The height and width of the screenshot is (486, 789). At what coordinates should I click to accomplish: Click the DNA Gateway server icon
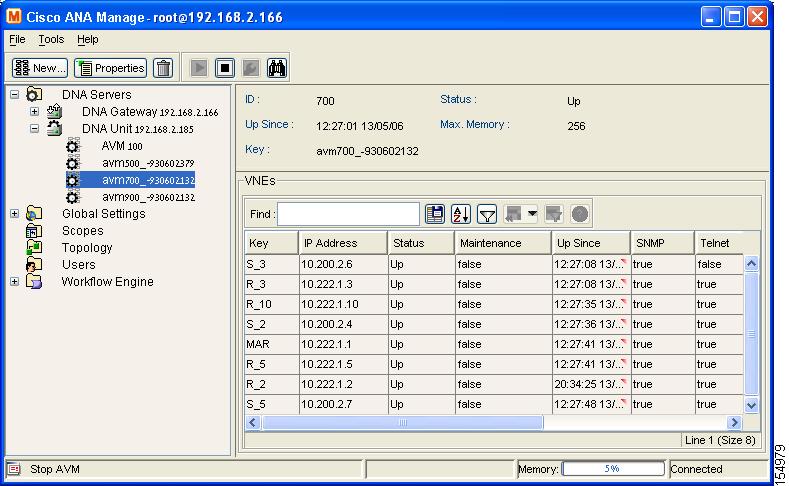[54, 111]
